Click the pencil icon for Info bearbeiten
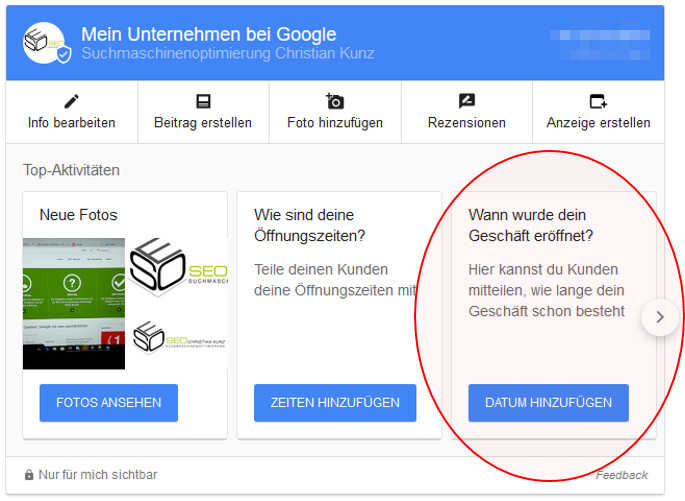The height and width of the screenshot is (501, 685). click(72, 101)
